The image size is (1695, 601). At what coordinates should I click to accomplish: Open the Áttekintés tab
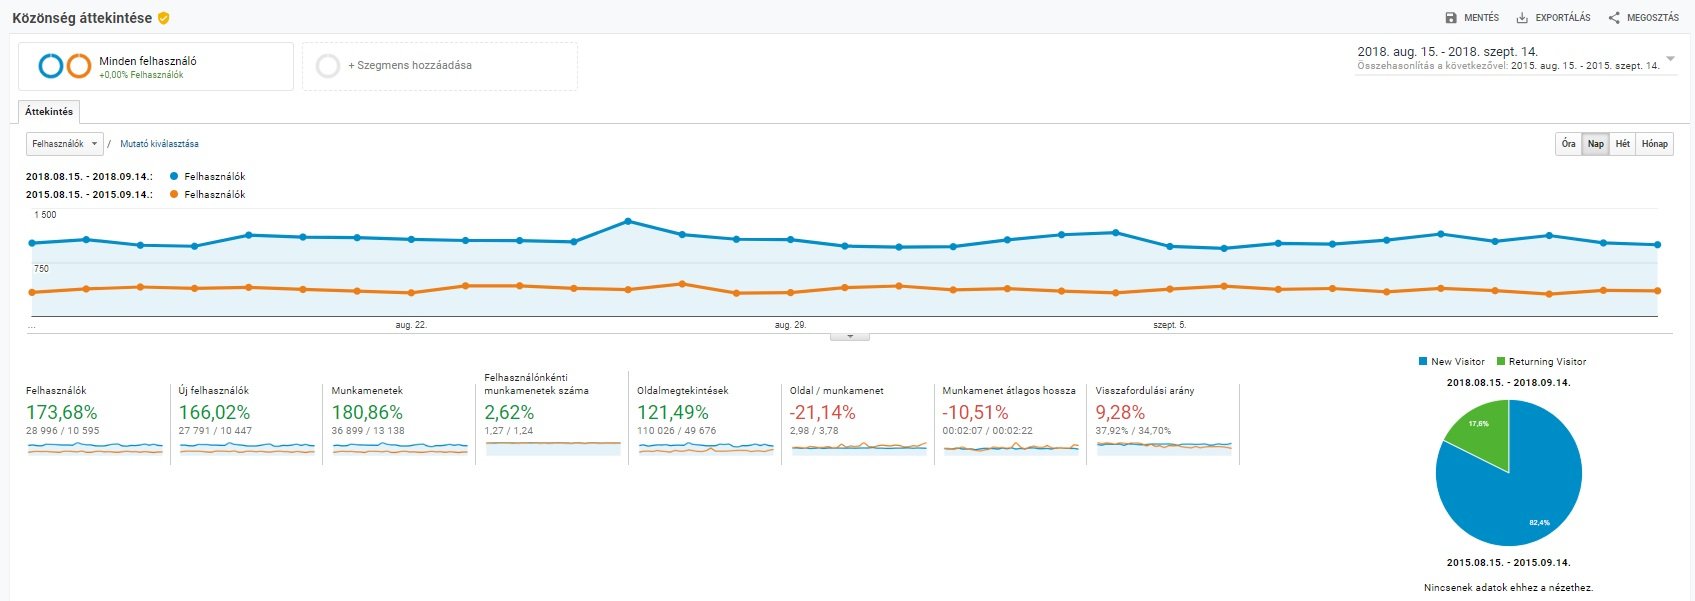pyautogui.click(x=49, y=112)
